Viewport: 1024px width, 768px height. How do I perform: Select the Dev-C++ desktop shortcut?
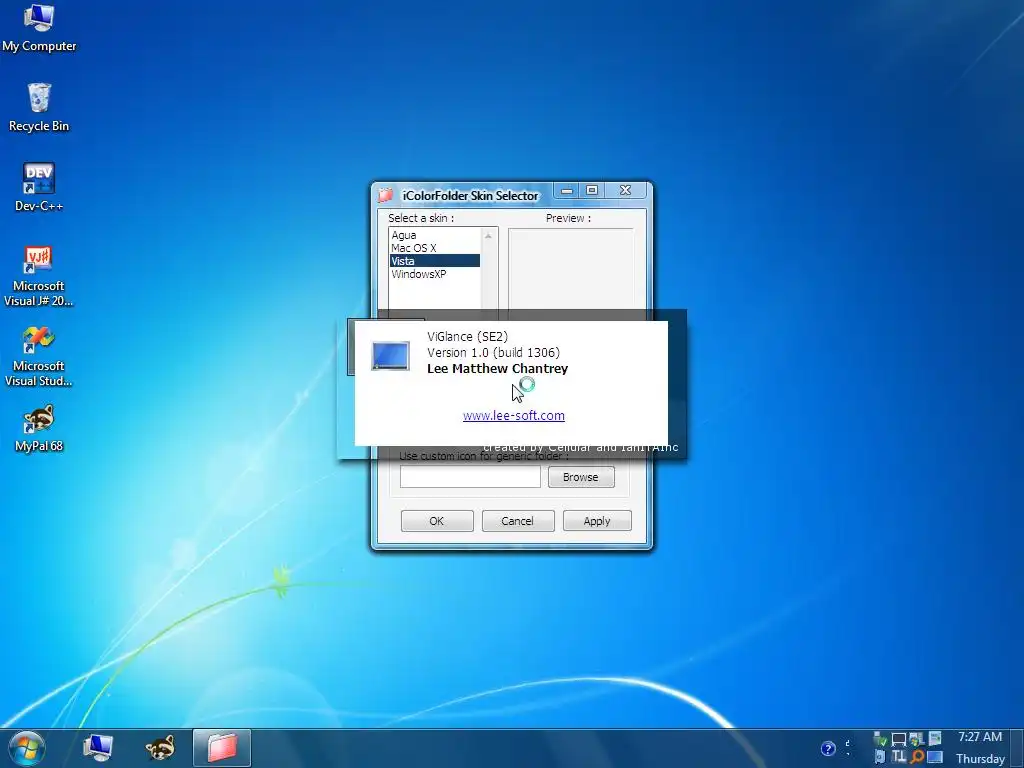coord(39,187)
